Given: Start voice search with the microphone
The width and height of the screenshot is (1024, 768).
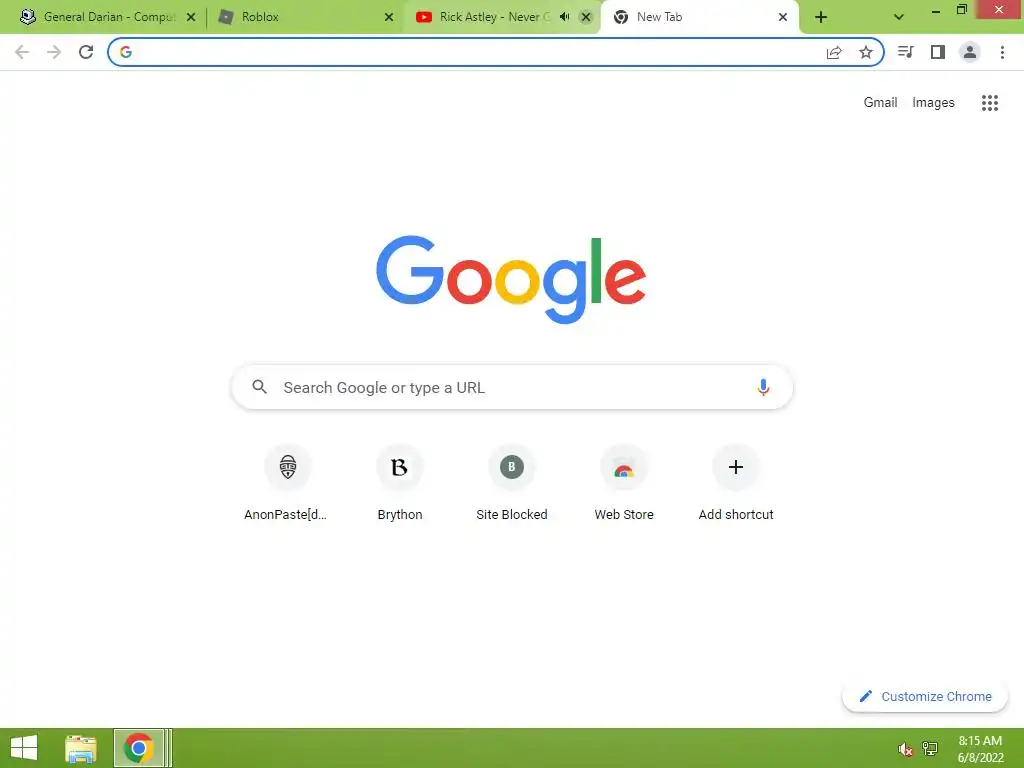Looking at the screenshot, I should [763, 387].
